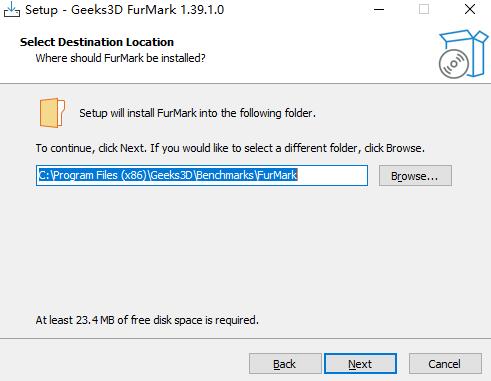Click the setup installer icon in title bar
This screenshot has width=491, height=381.
[x=11, y=9]
